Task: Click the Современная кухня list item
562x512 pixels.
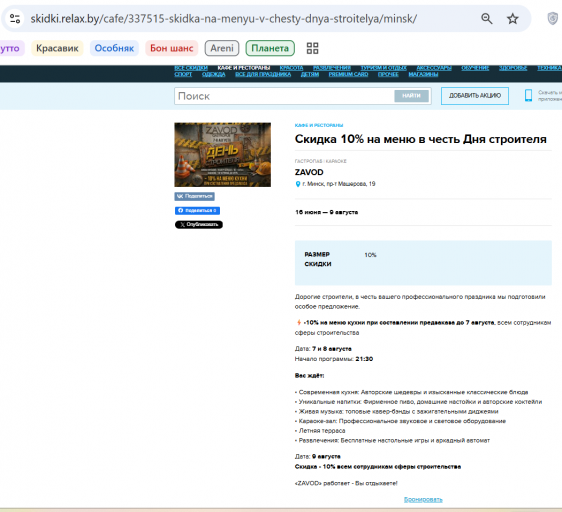Action: coord(411,392)
